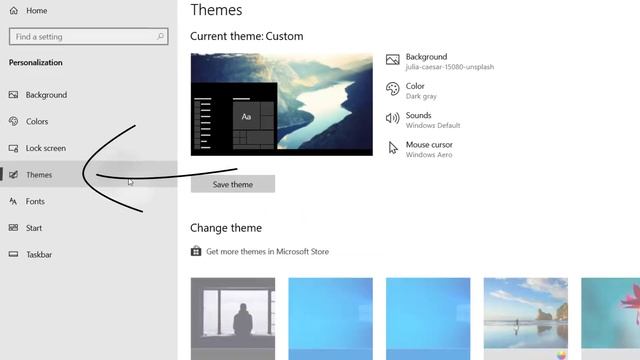The width and height of the screenshot is (640, 360).
Task: Open the Home settings page
Action: tap(36, 11)
